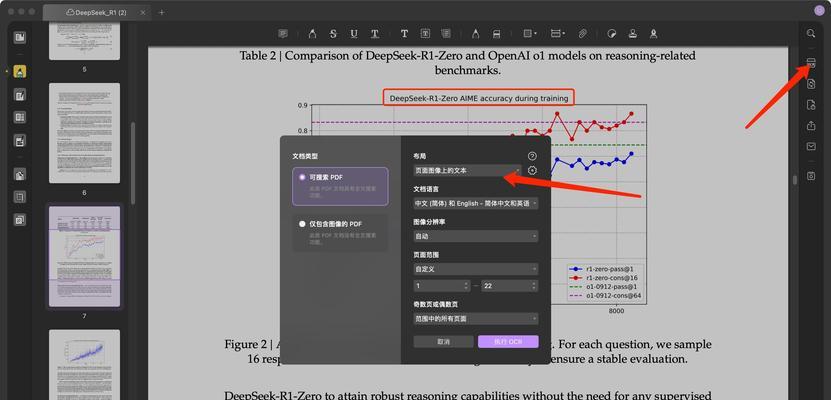Select the squiggly underline T tool
The width and height of the screenshot is (831, 400).
pyautogui.click(x=375, y=34)
